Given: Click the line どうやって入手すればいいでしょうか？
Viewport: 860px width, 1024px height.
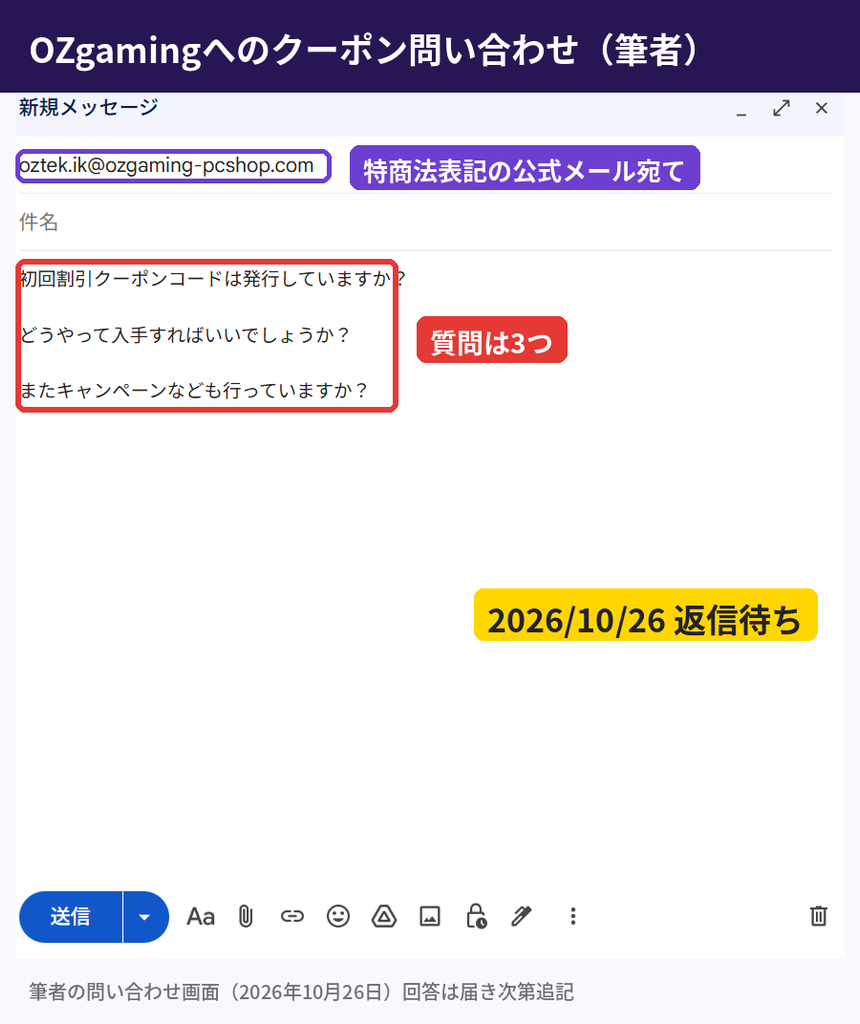Looking at the screenshot, I should tap(185, 335).
